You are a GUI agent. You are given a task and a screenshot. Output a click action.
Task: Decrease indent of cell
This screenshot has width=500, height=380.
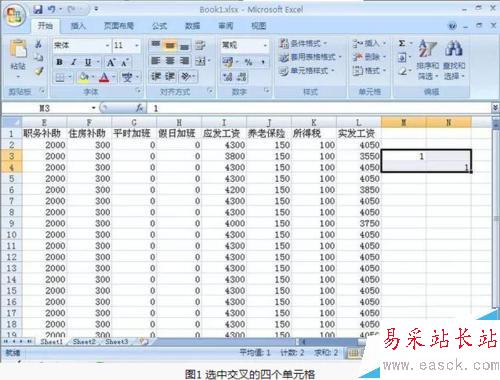tap(156, 77)
